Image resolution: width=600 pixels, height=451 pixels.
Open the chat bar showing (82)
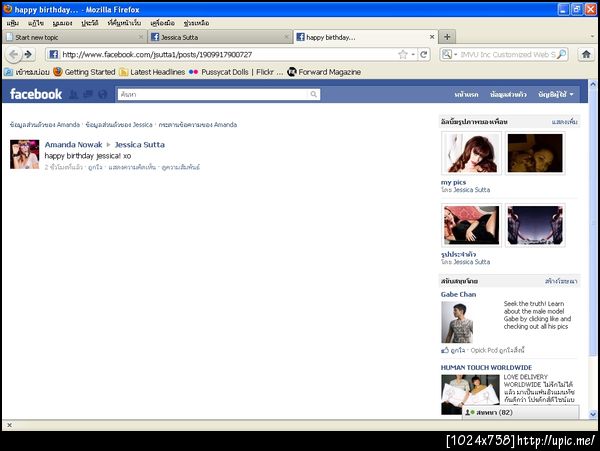[520, 412]
